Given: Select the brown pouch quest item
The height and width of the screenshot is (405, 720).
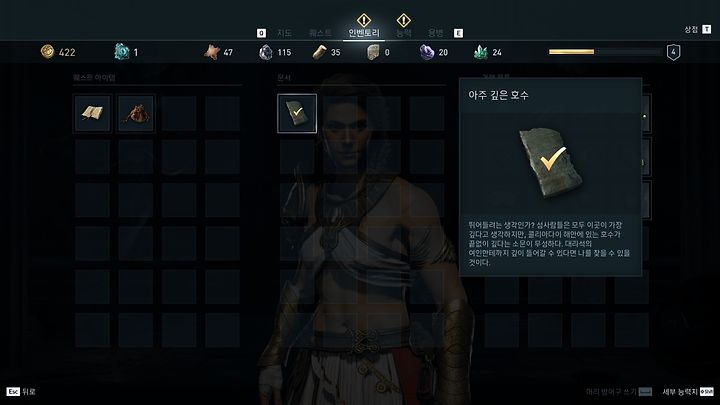Looking at the screenshot, I should point(136,113).
